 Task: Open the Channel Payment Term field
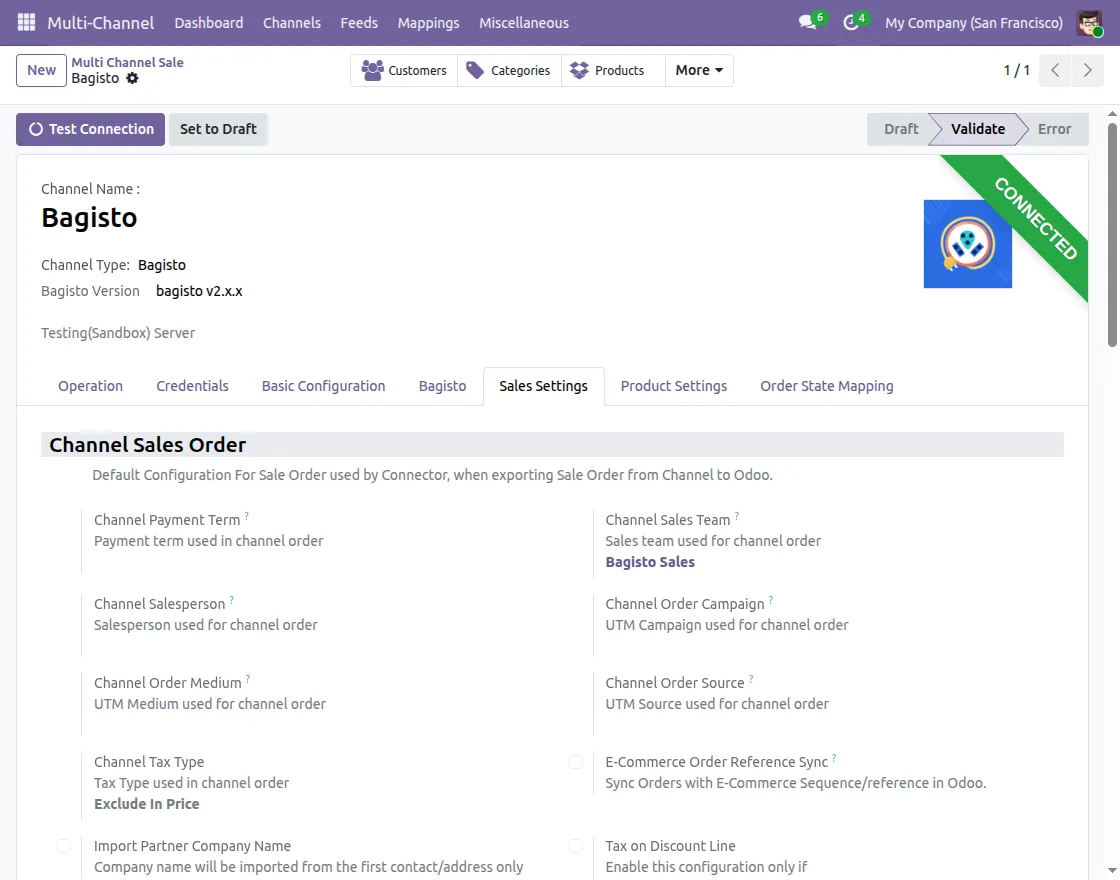pyautogui.click(x=209, y=562)
